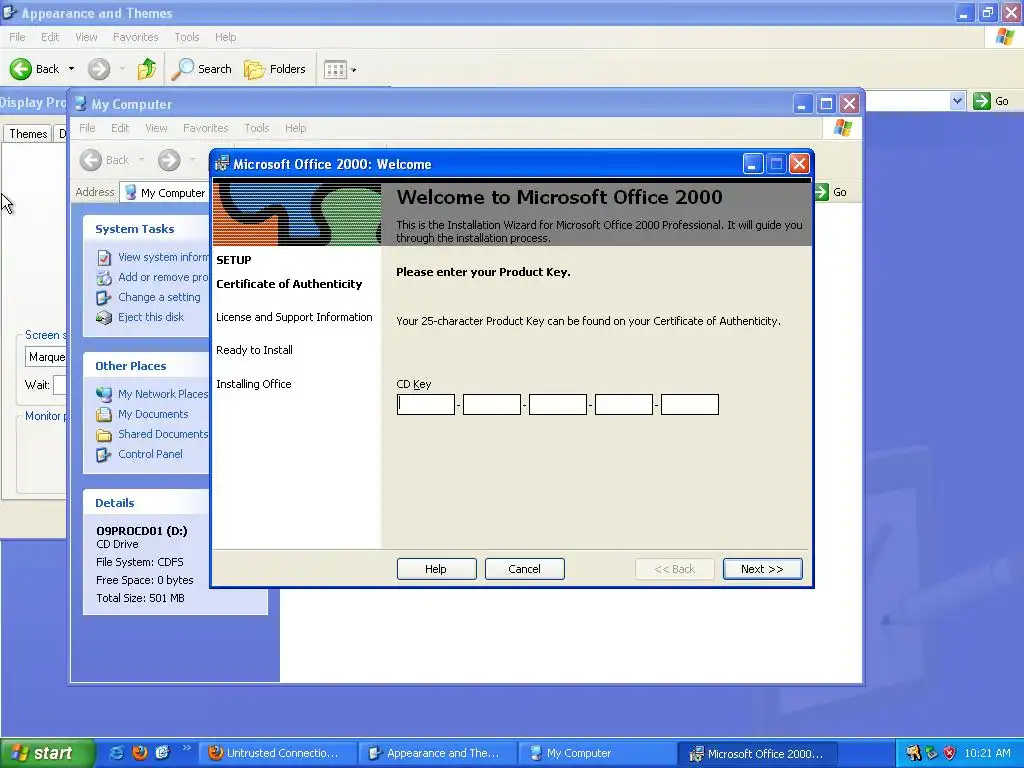Open File menu in Appearance and Themes window
The image size is (1024, 768).
pos(18,37)
